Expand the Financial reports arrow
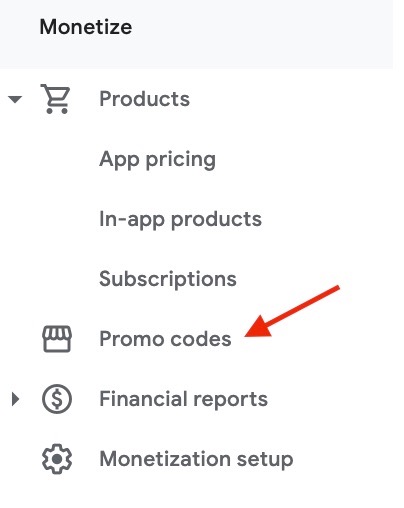 tap(15, 399)
